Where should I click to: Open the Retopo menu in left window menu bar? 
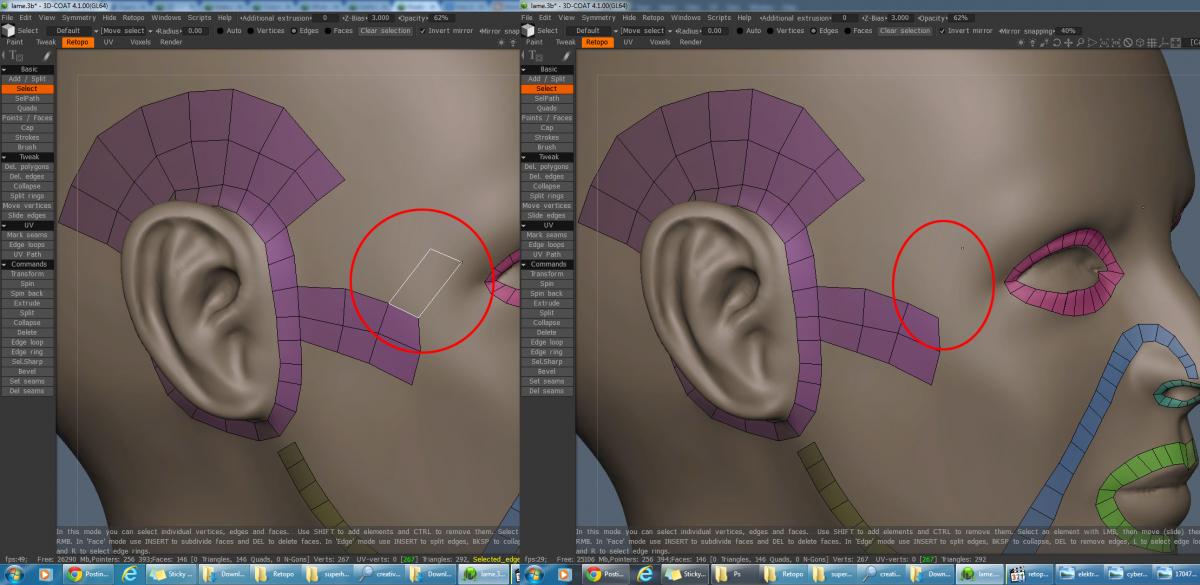coord(133,17)
